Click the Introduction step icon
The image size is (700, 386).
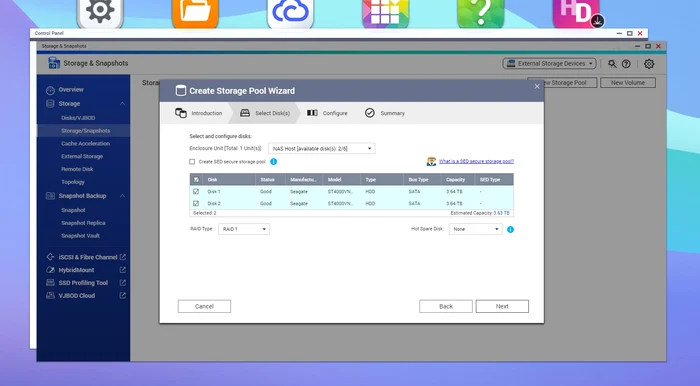pyautogui.click(x=181, y=113)
